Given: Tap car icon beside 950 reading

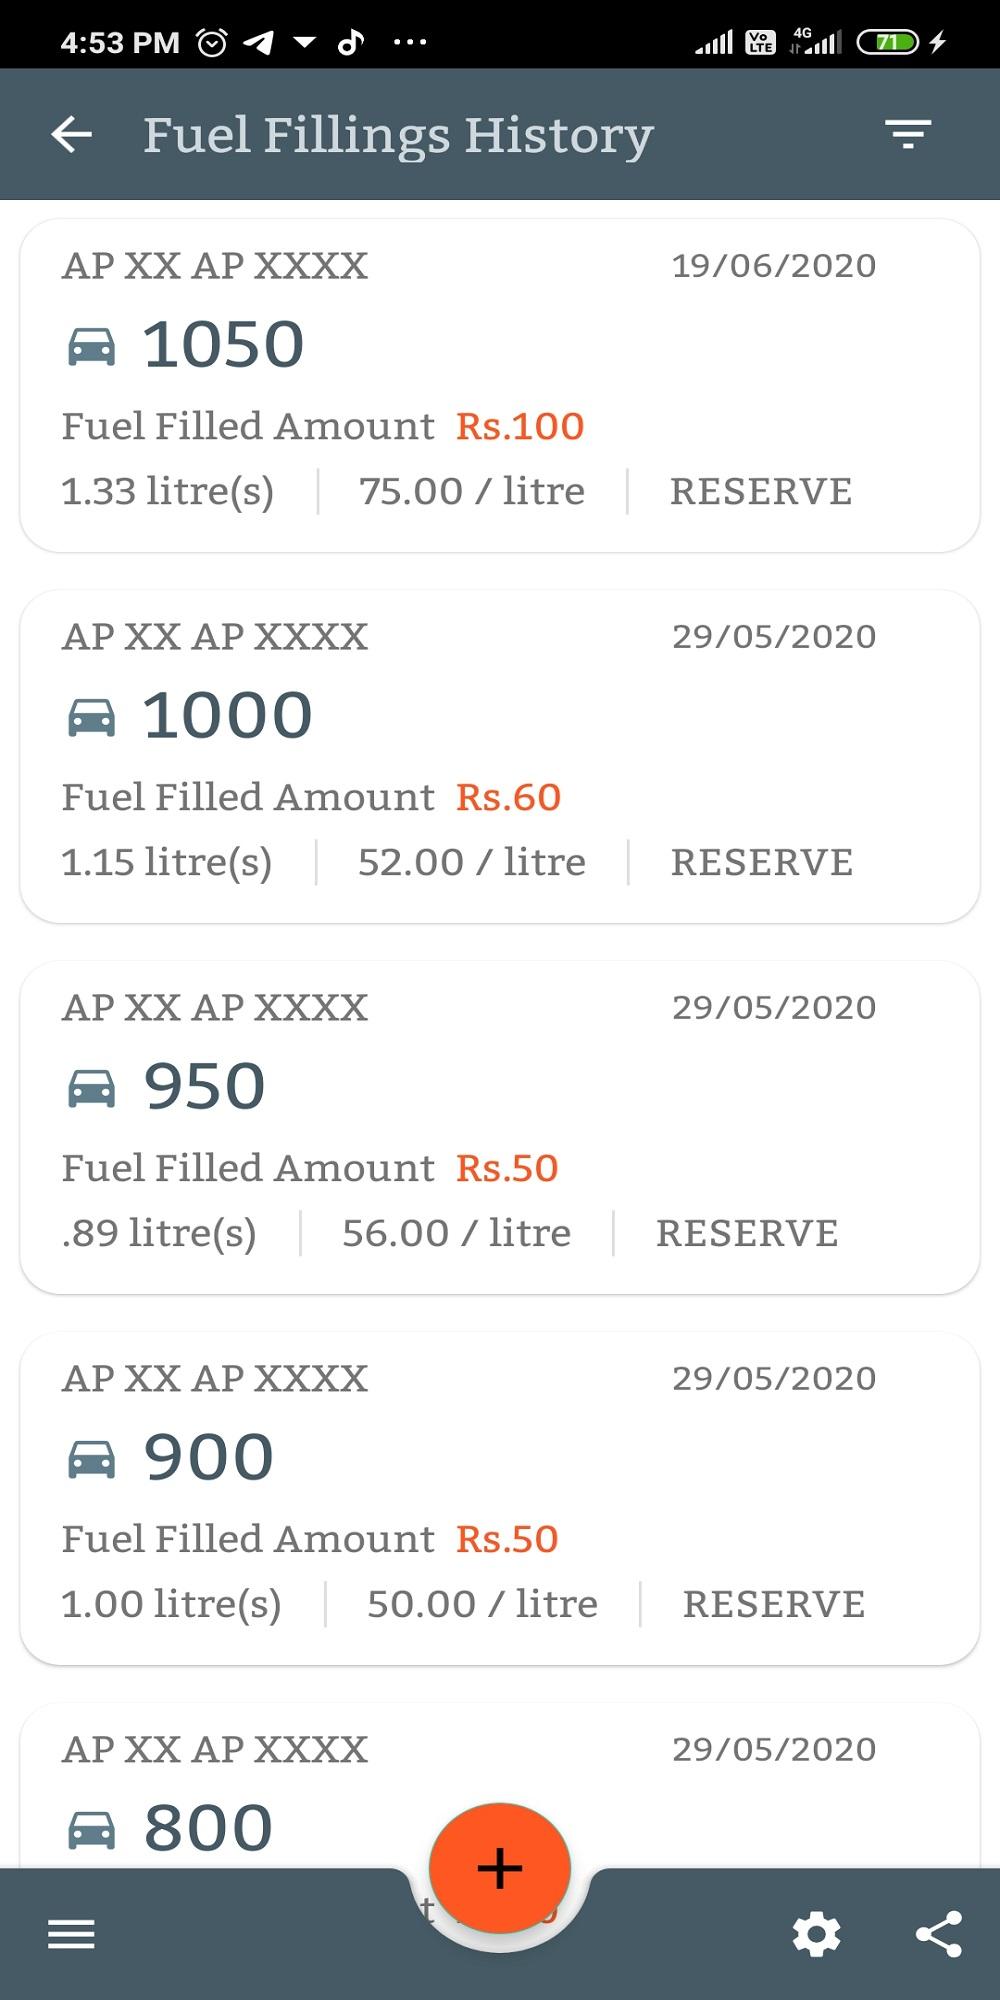Looking at the screenshot, I should pos(91,1088).
